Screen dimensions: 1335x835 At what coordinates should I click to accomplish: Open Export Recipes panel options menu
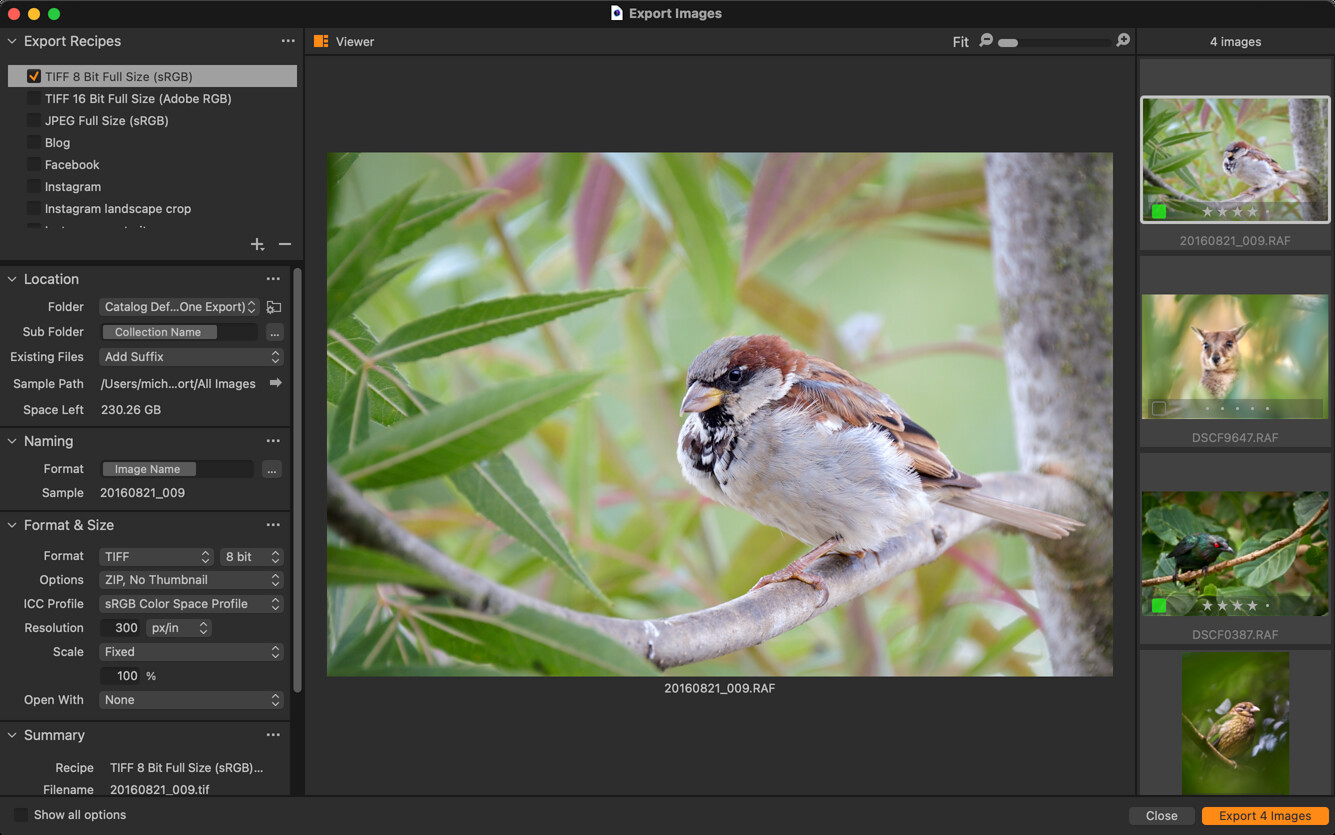pos(288,41)
